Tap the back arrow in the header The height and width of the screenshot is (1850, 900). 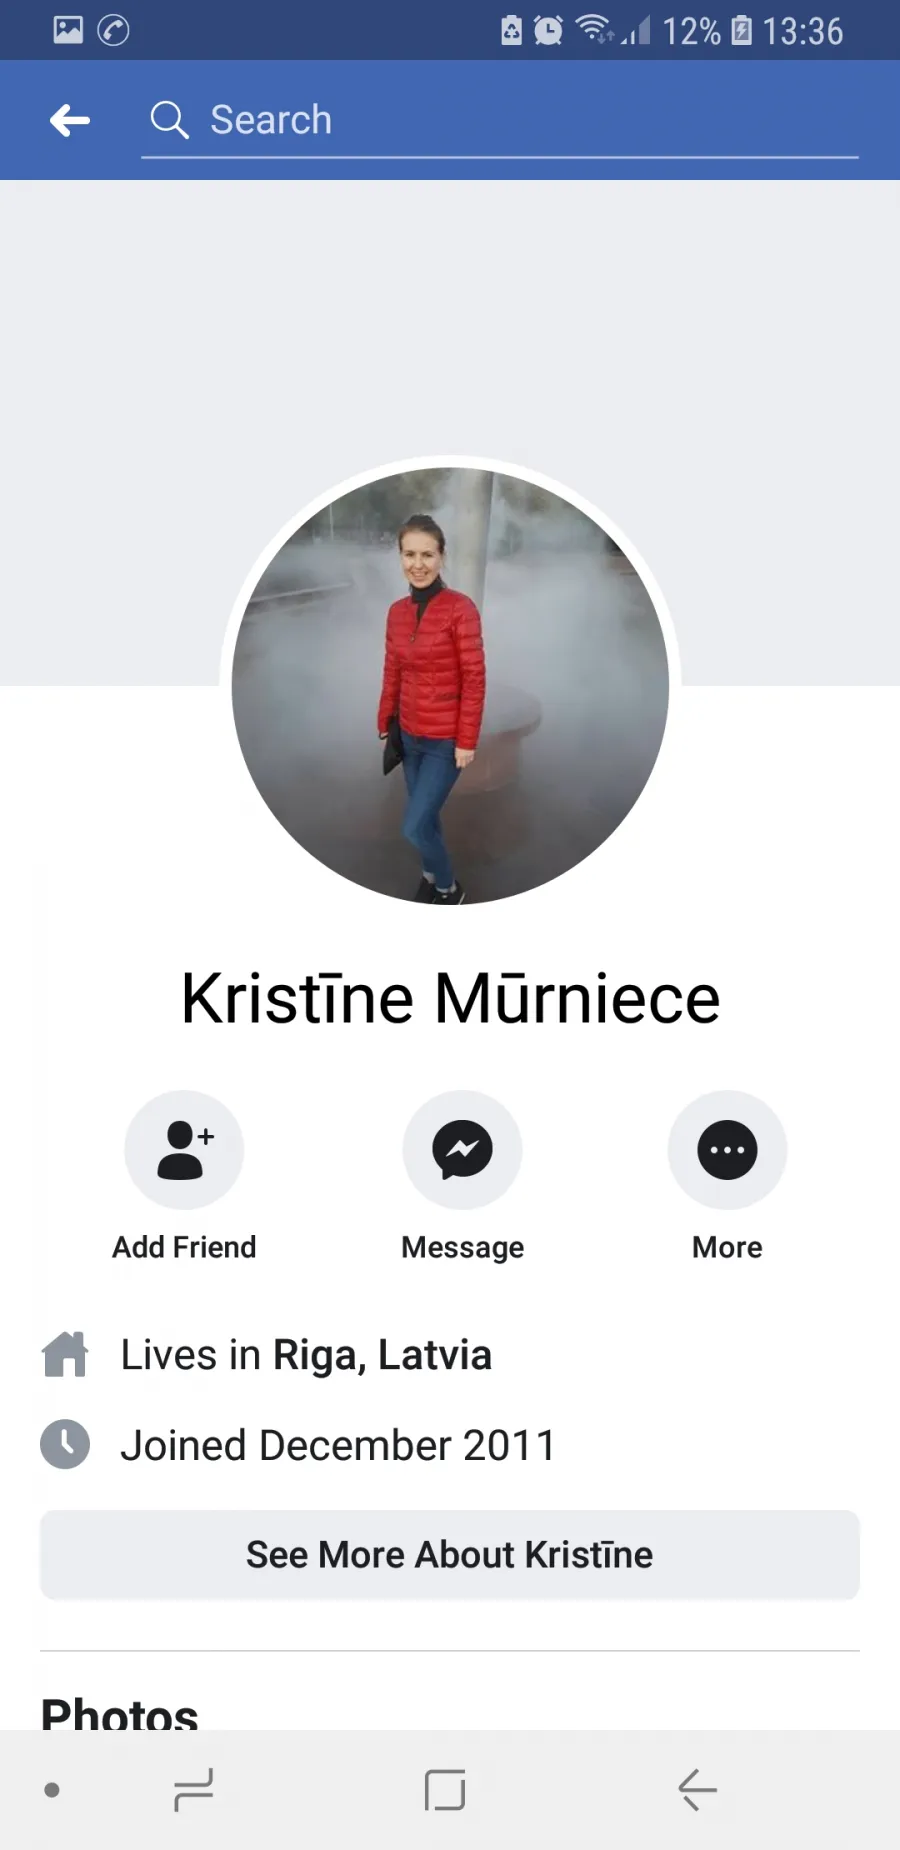tap(70, 120)
